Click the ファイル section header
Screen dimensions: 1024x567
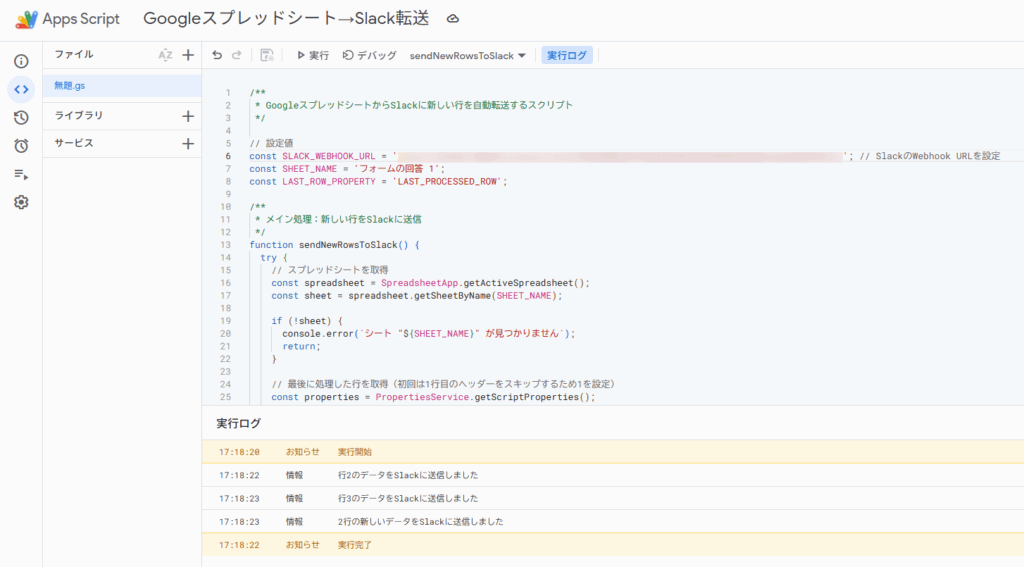pyautogui.click(x=74, y=54)
